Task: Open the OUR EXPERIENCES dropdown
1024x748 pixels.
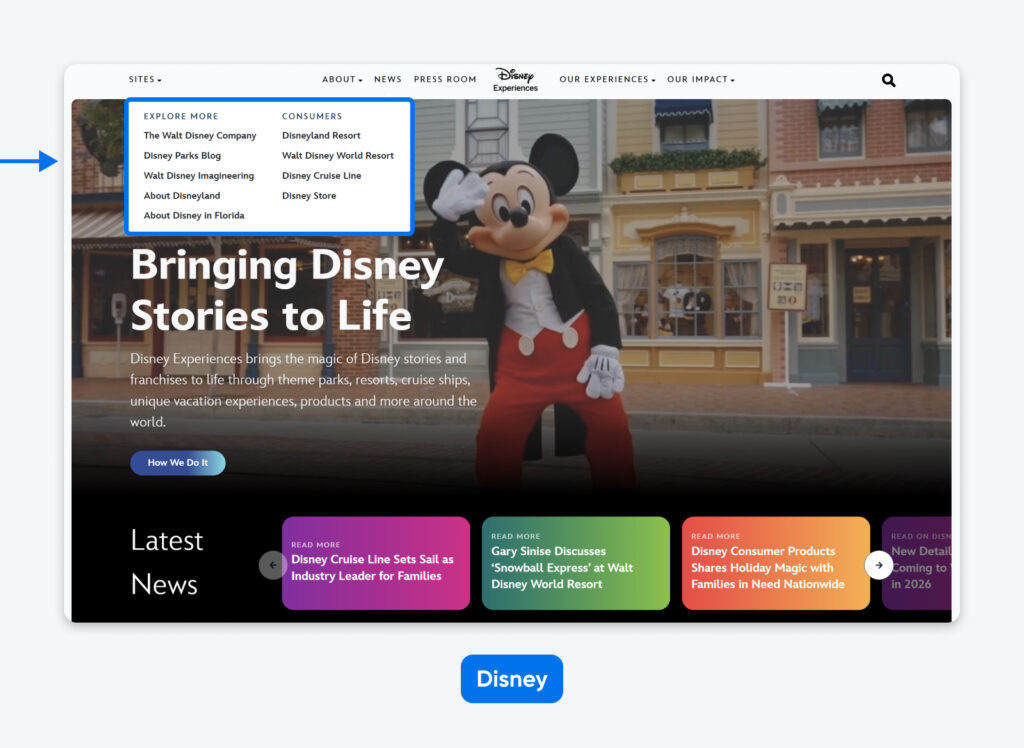Action: [x=606, y=79]
